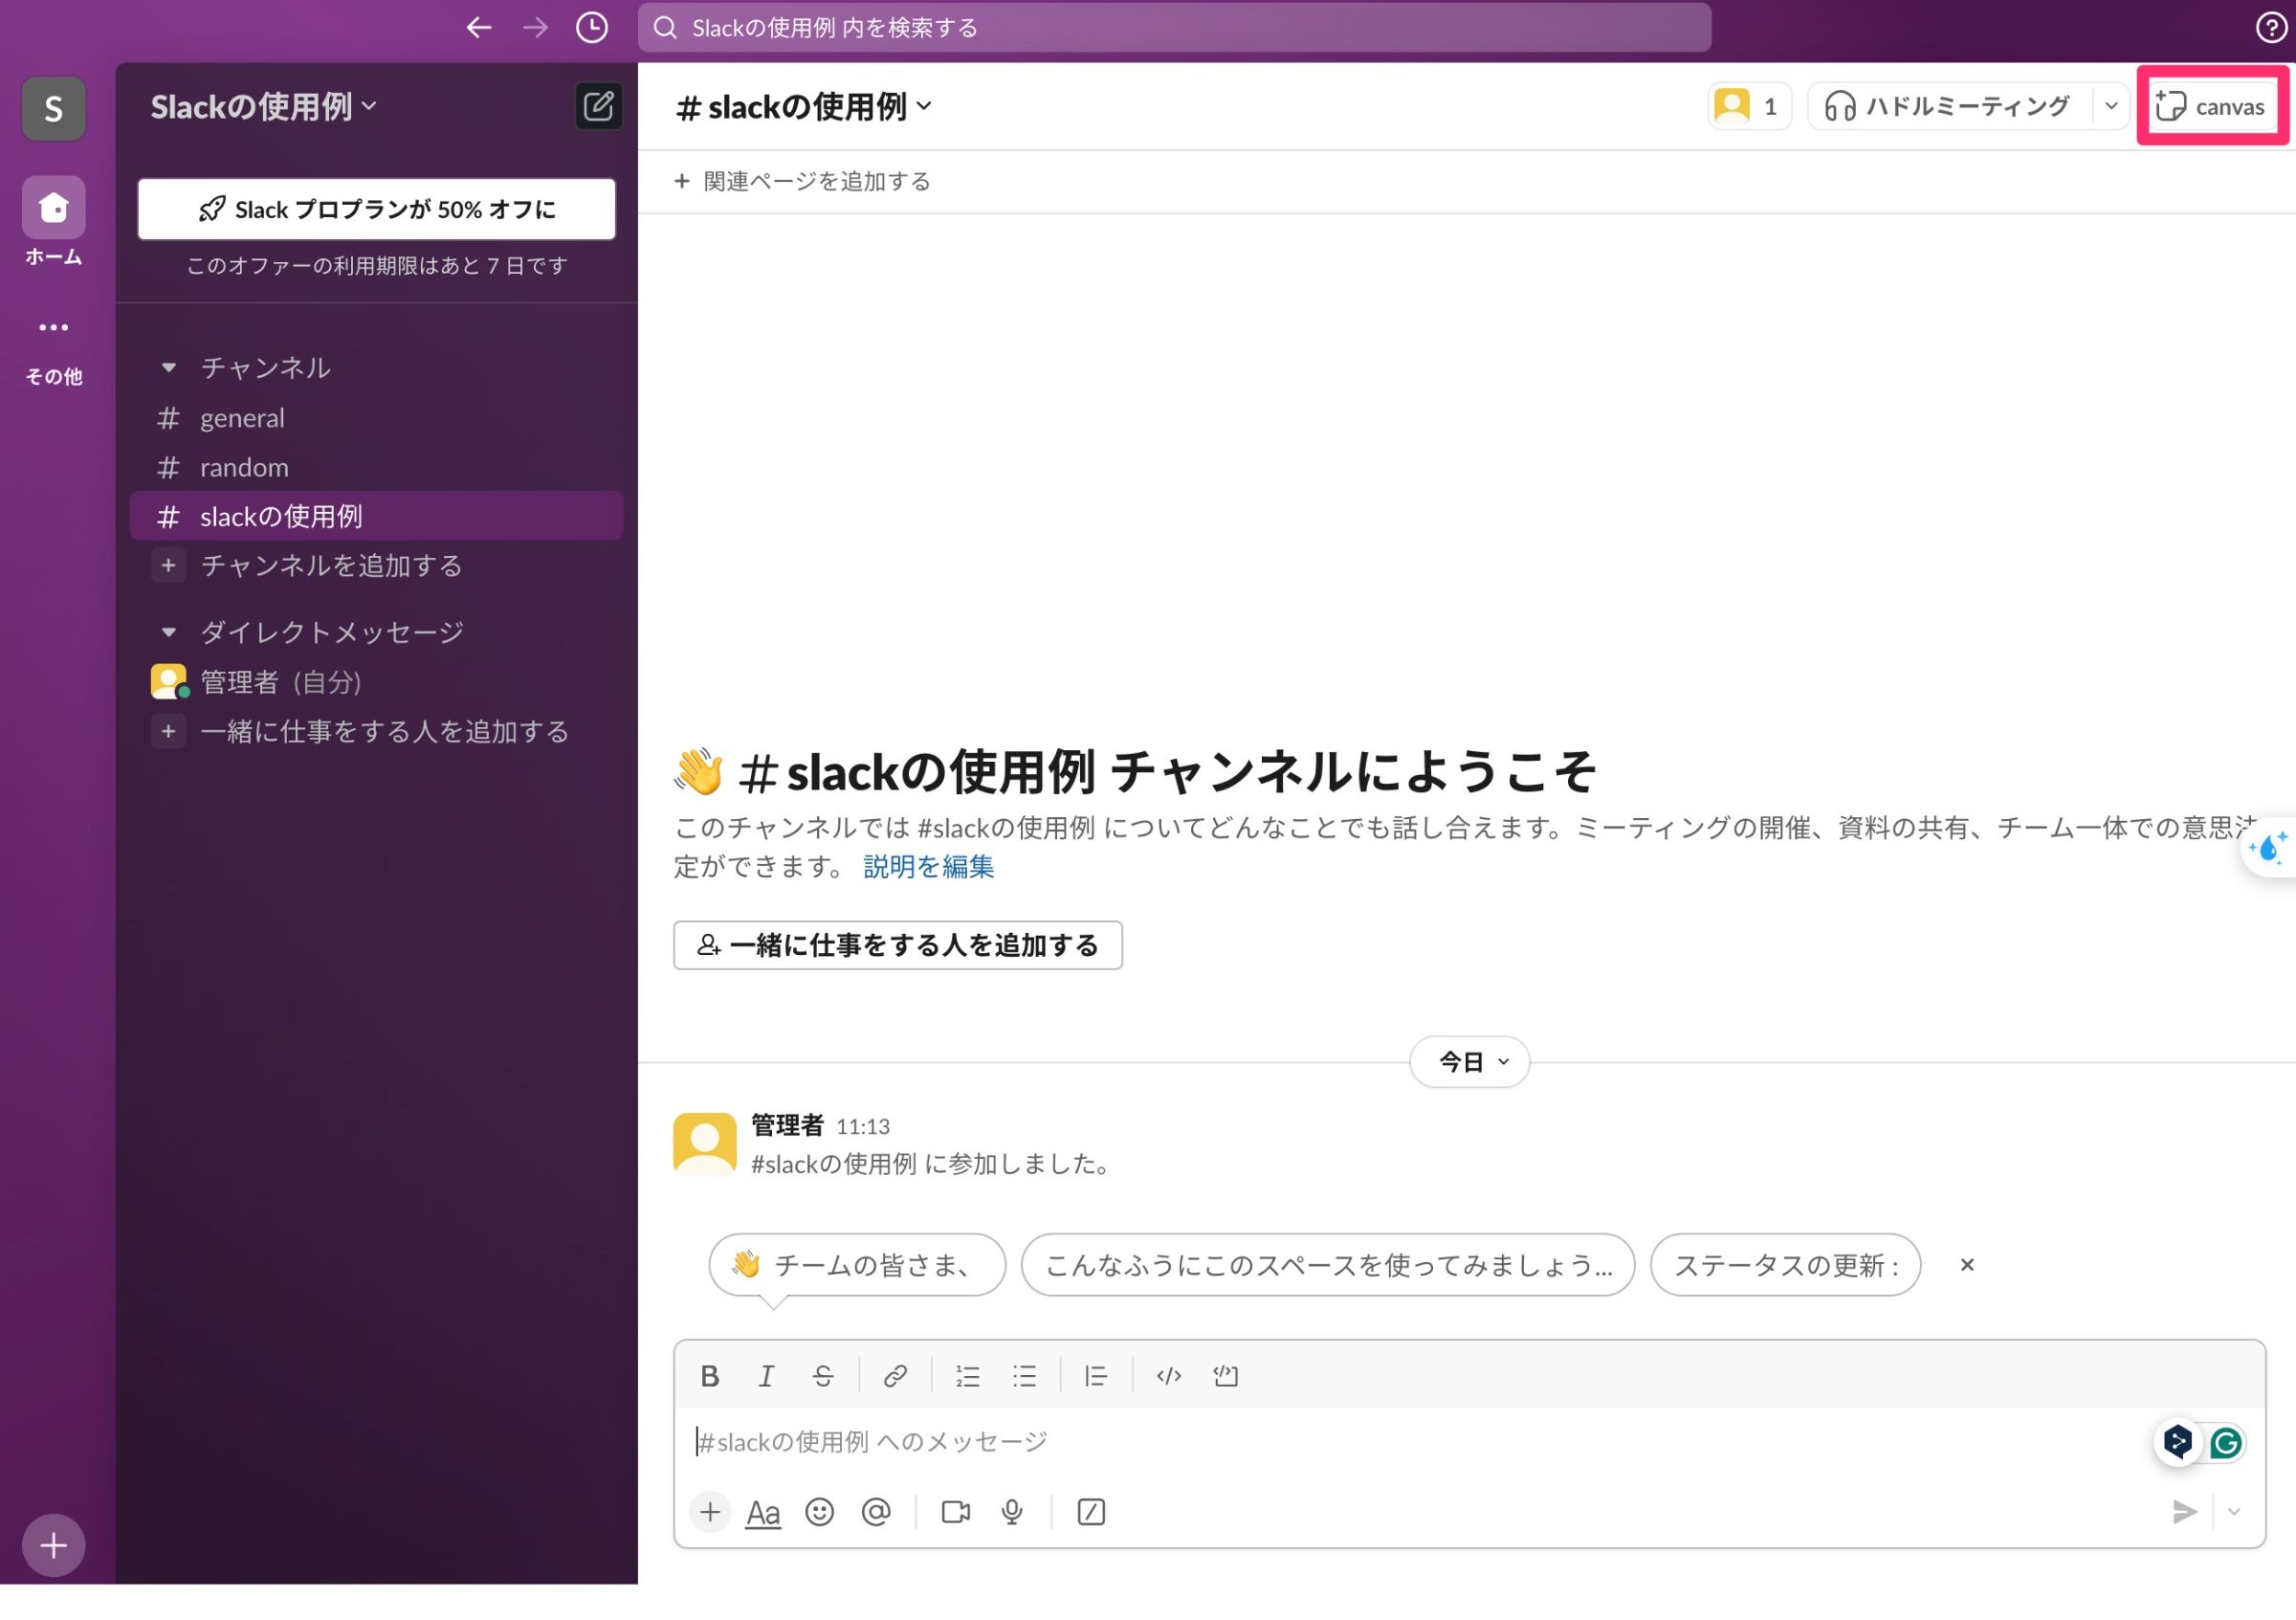Open the history clock icon
This screenshot has width=2296, height=1620.
tap(592, 28)
